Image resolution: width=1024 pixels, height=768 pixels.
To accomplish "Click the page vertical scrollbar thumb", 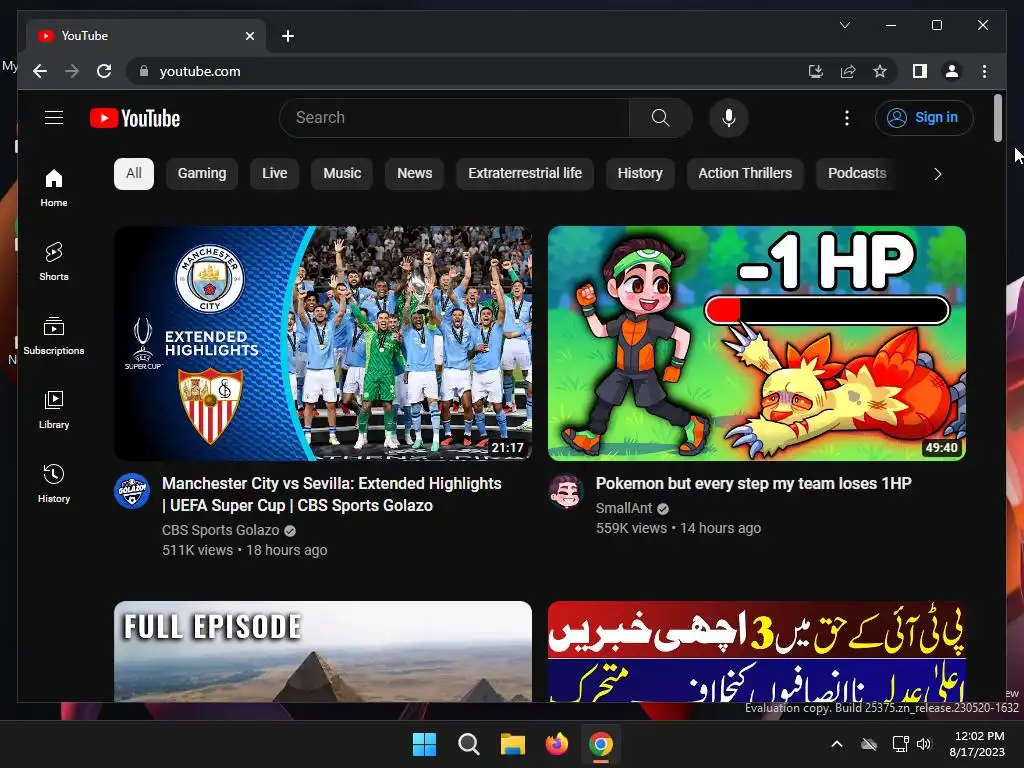I will coord(997,118).
